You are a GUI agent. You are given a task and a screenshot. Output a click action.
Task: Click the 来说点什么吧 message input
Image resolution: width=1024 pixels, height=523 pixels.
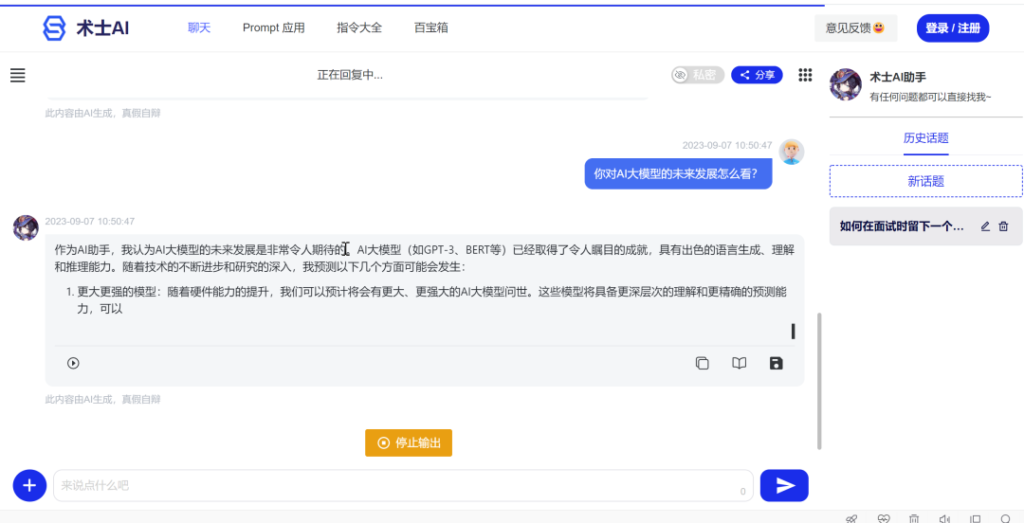click(402, 485)
